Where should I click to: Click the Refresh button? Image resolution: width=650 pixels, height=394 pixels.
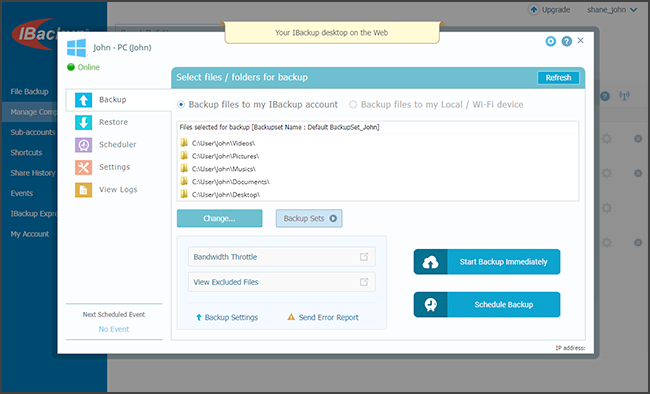[x=558, y=78]
